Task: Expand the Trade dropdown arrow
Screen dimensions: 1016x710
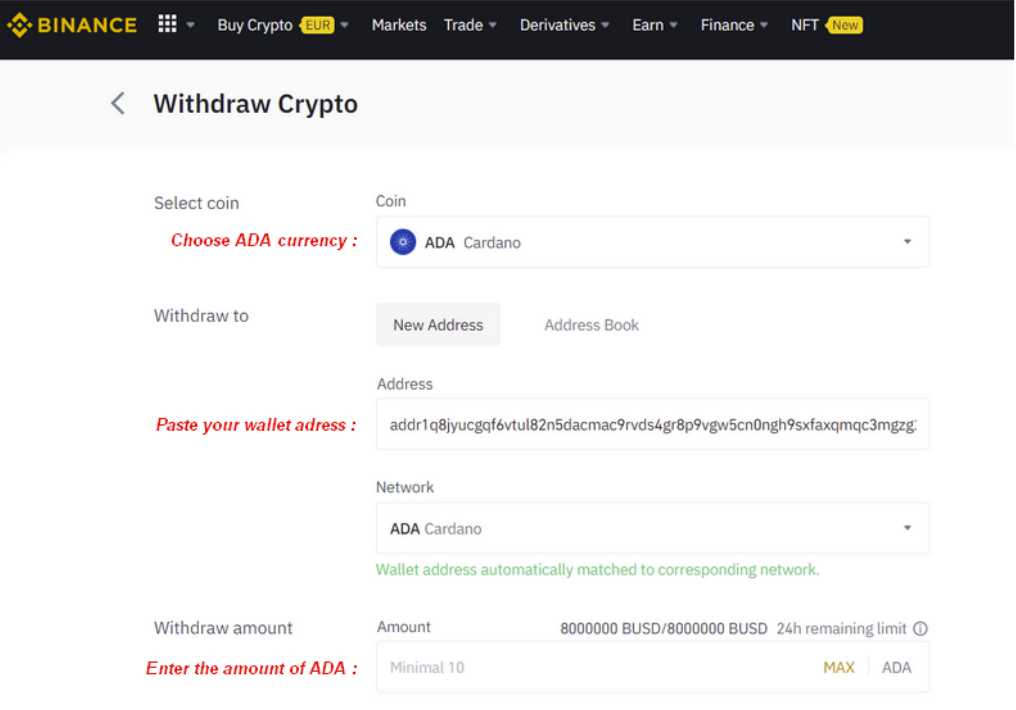Action: pyautogui.click(x=492, y=25)
